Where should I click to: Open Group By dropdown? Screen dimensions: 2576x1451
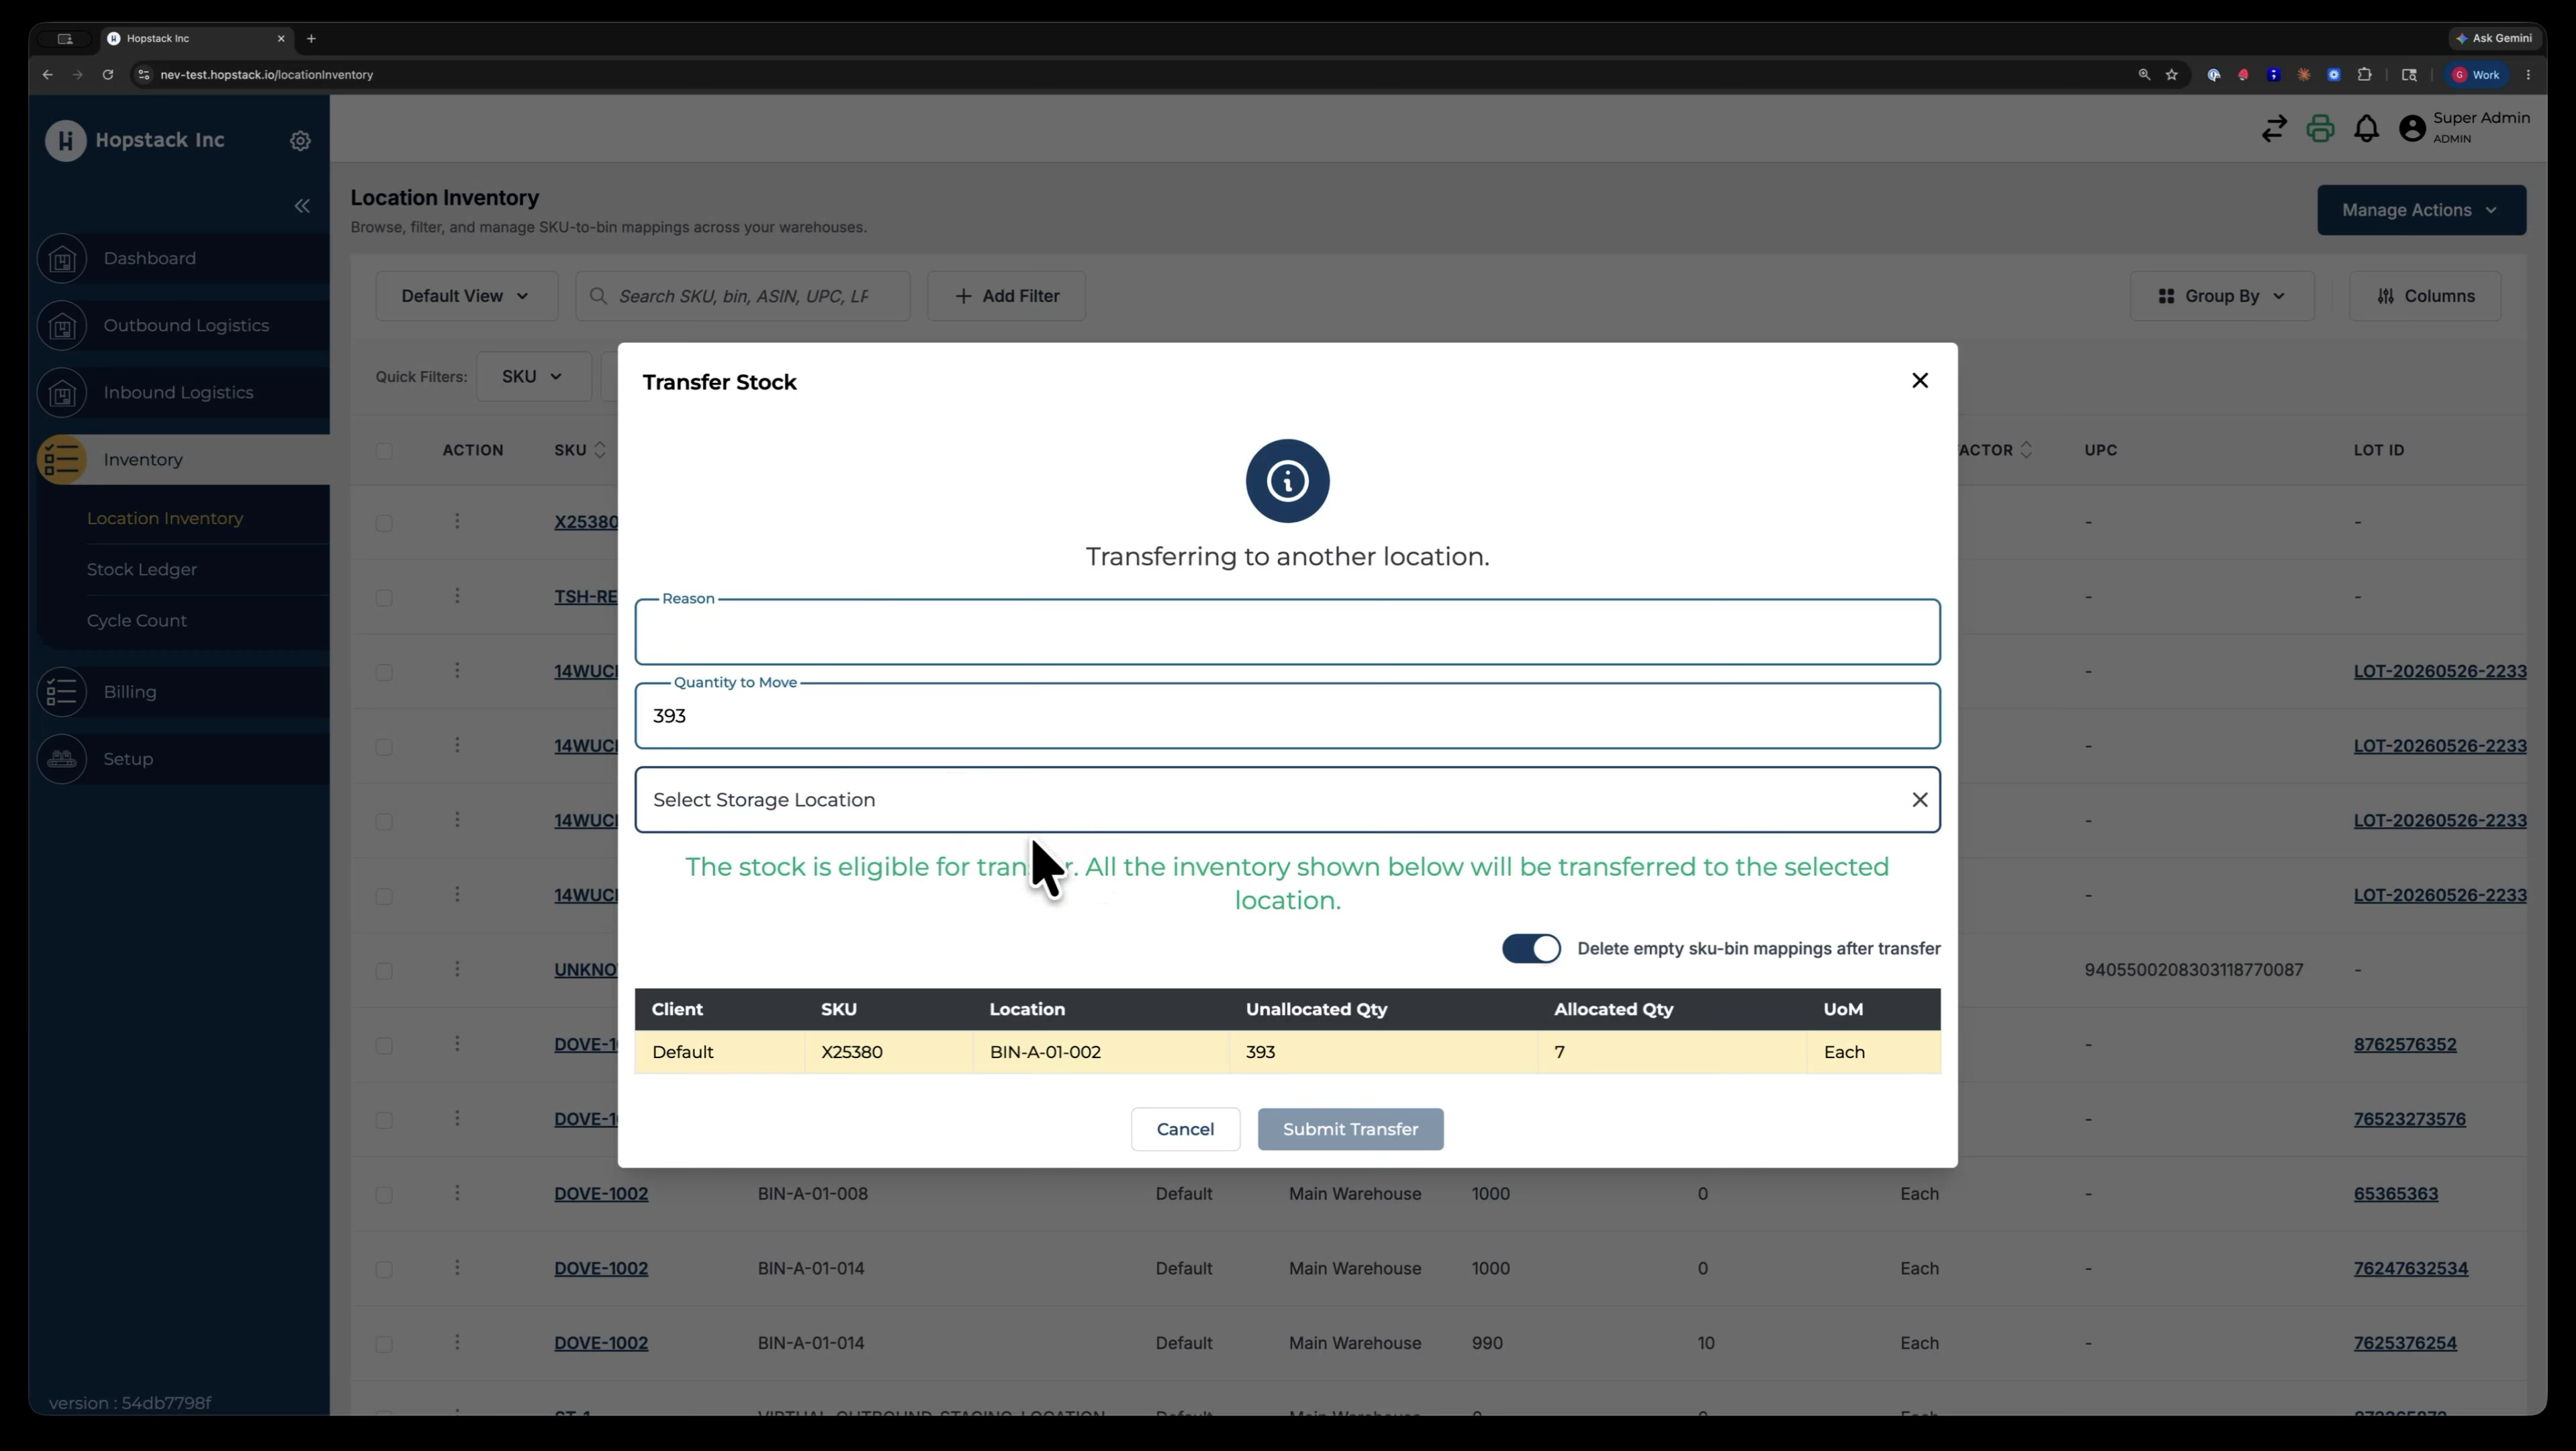pyautogui.click(x=2221, y=296)
